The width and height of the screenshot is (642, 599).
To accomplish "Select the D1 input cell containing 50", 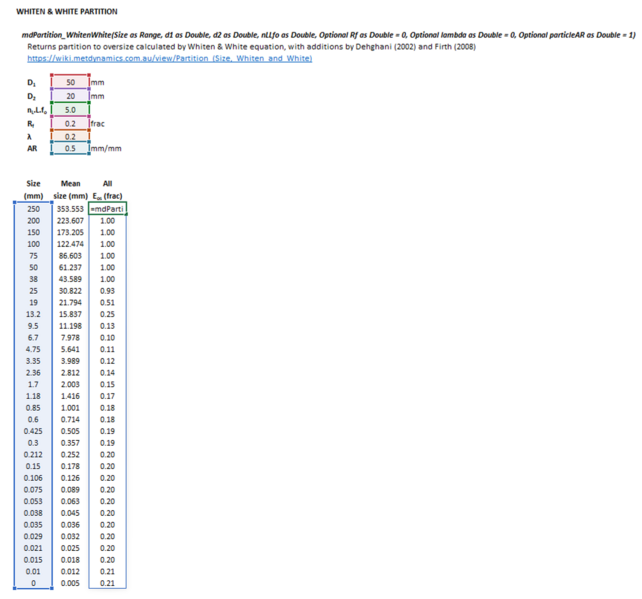I will pyautogui.click(x=70, y=82).
